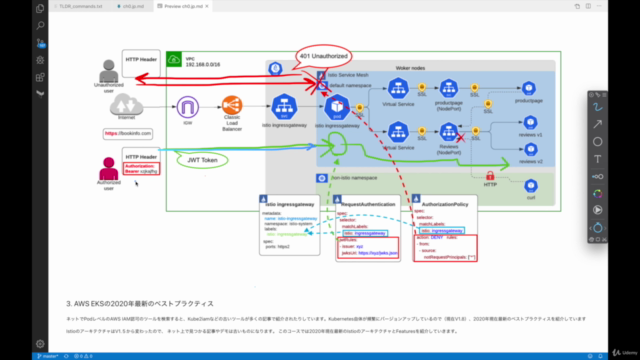Select the arrow annotation tool
This screenshot has width=640, height=360.
(598, 124)
